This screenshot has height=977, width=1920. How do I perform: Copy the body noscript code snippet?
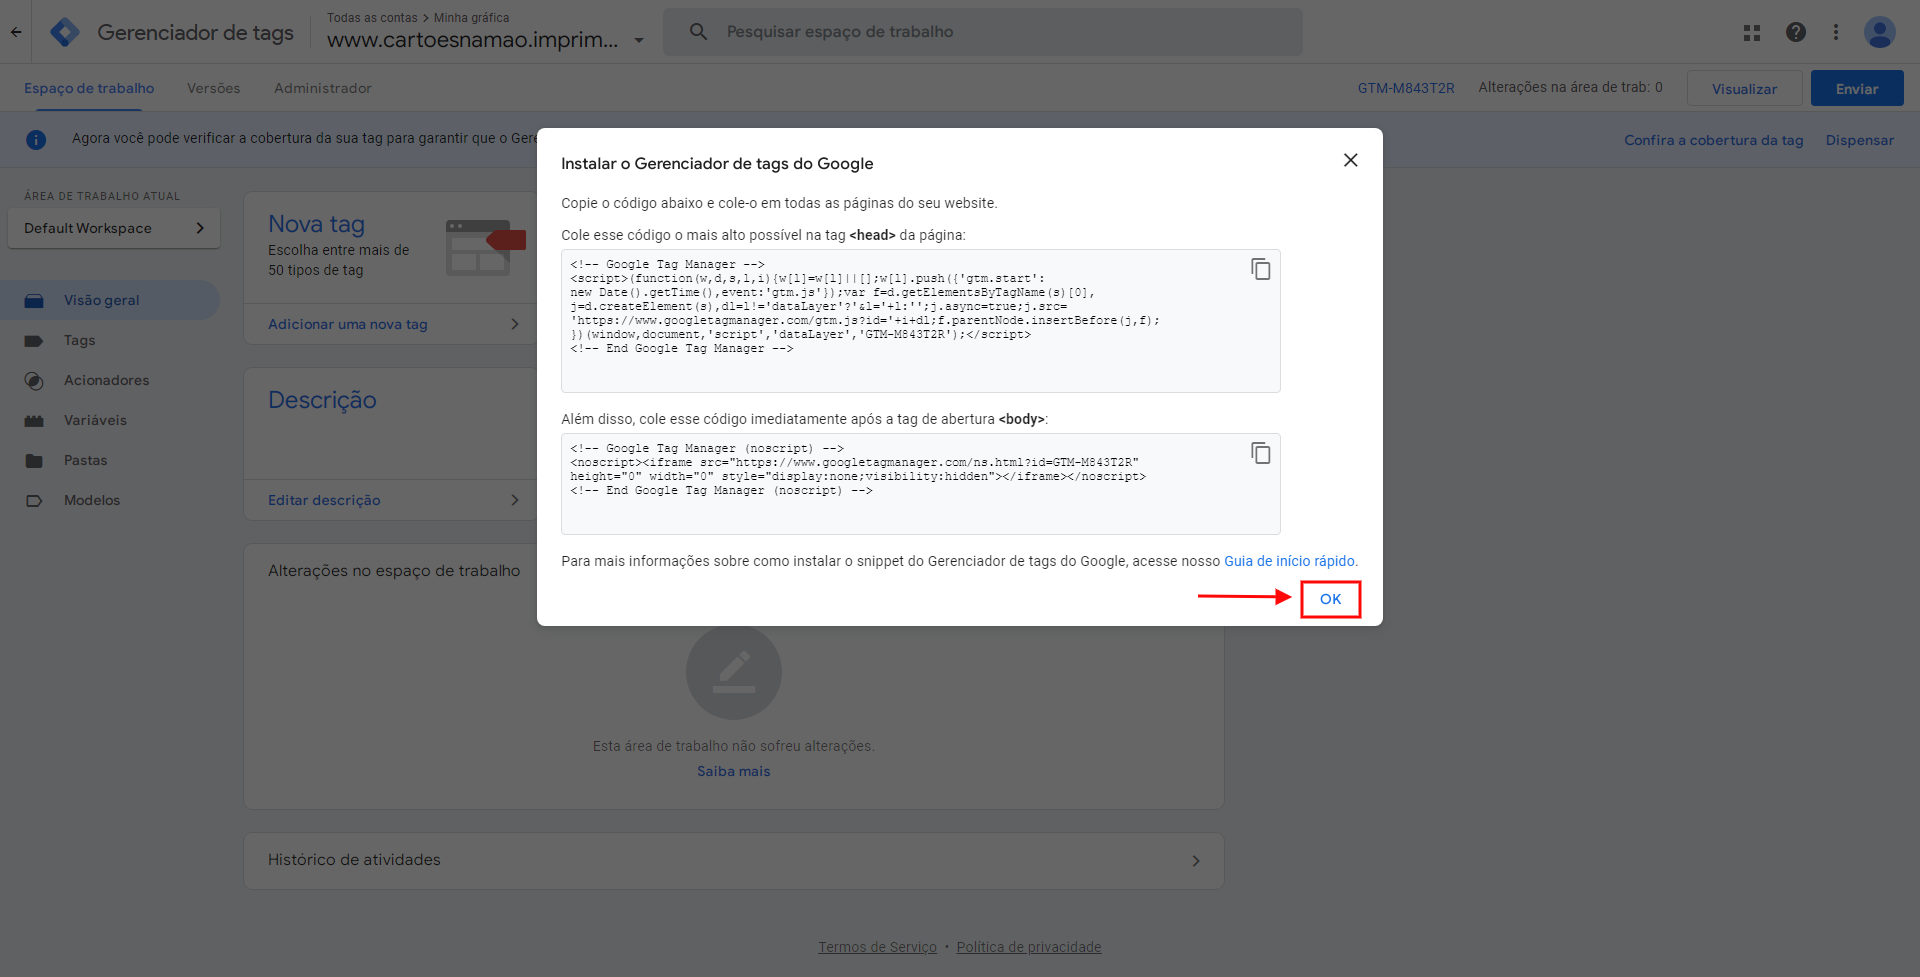pyautogui.click(x=1261, y=453)
